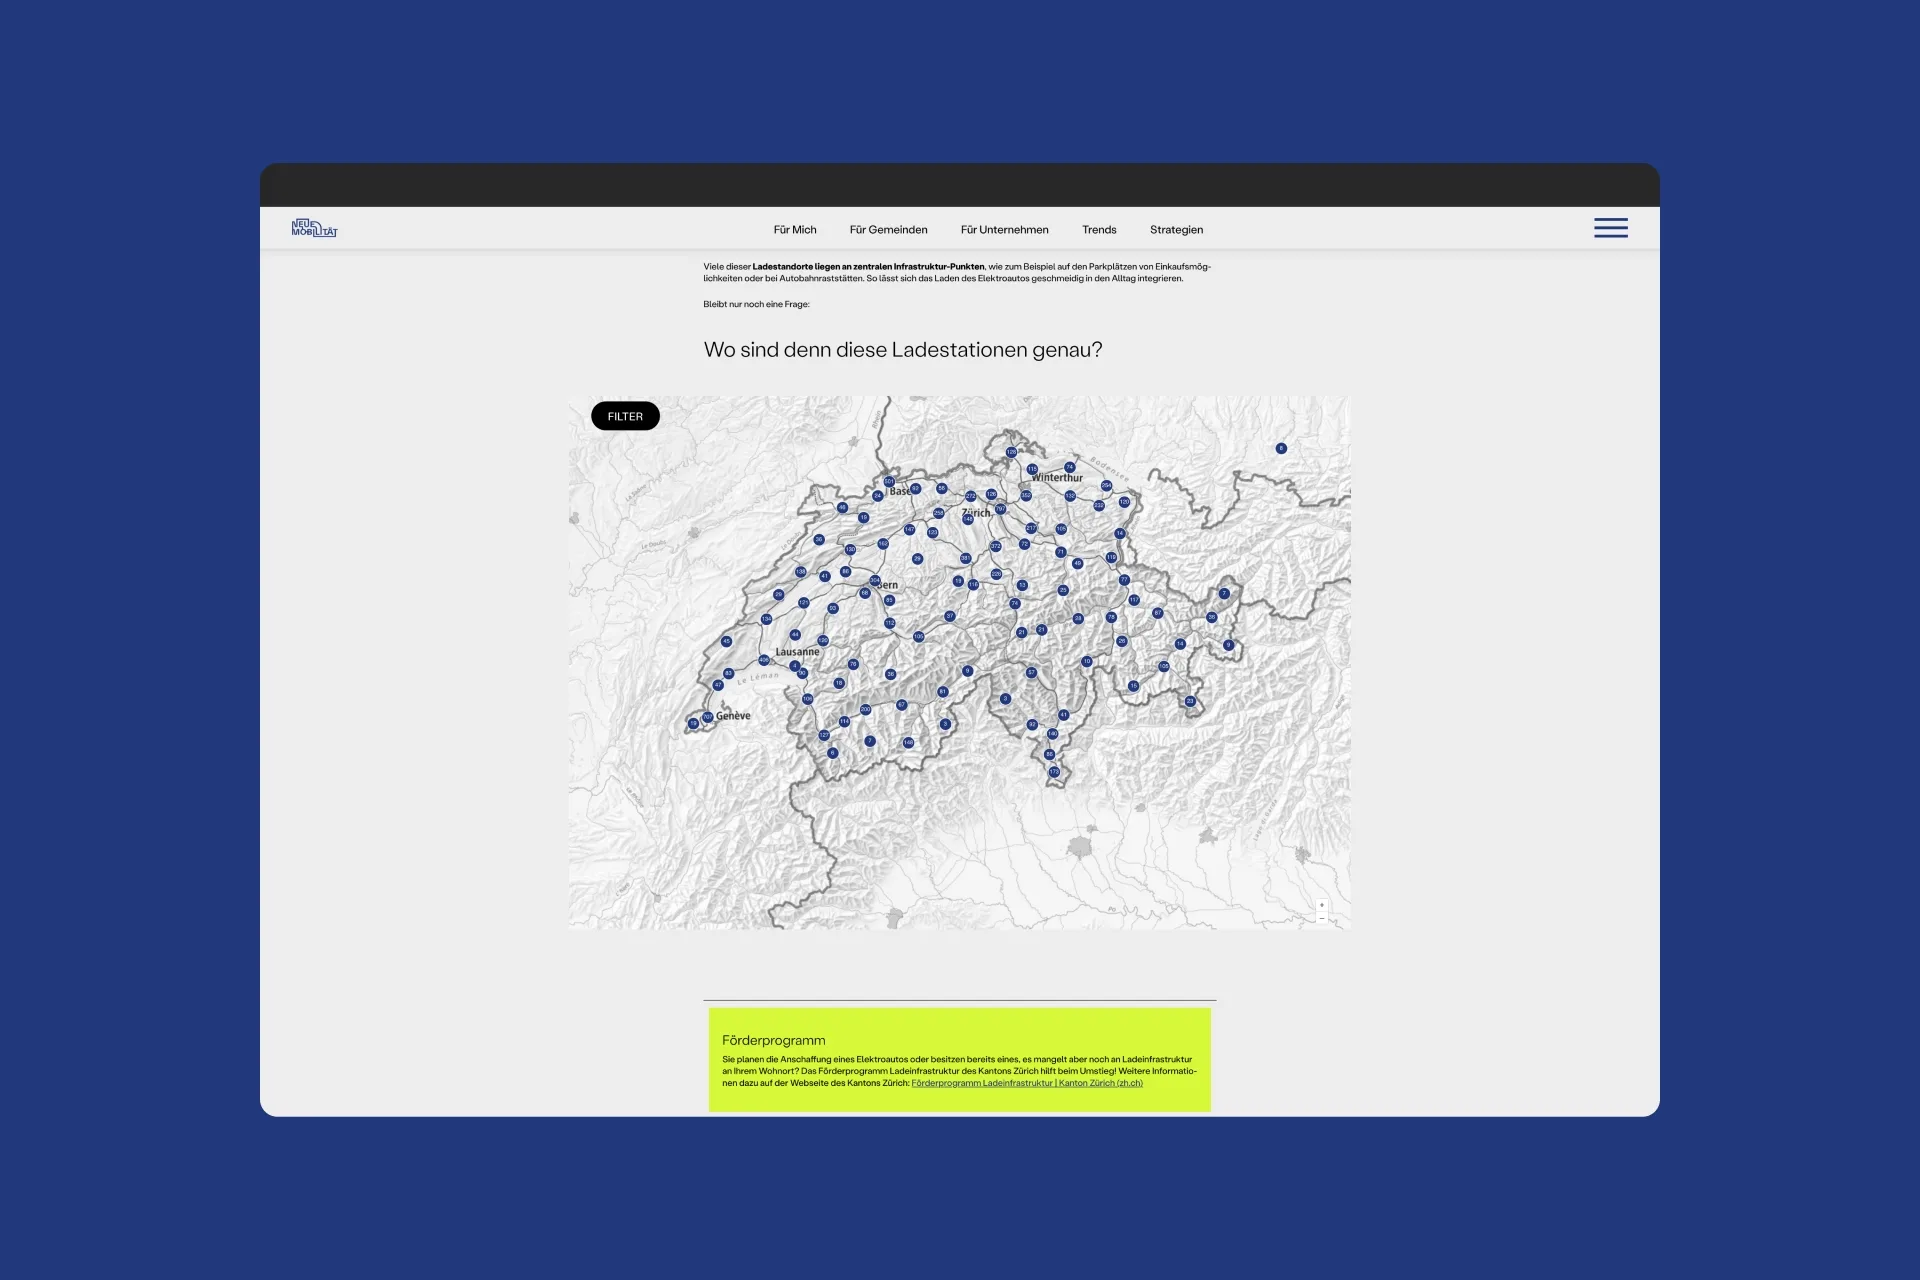Open the Trends navigation section
Image resolution: width=1920 pixels, height=1280 pixels.
[x=1099, y=230]
